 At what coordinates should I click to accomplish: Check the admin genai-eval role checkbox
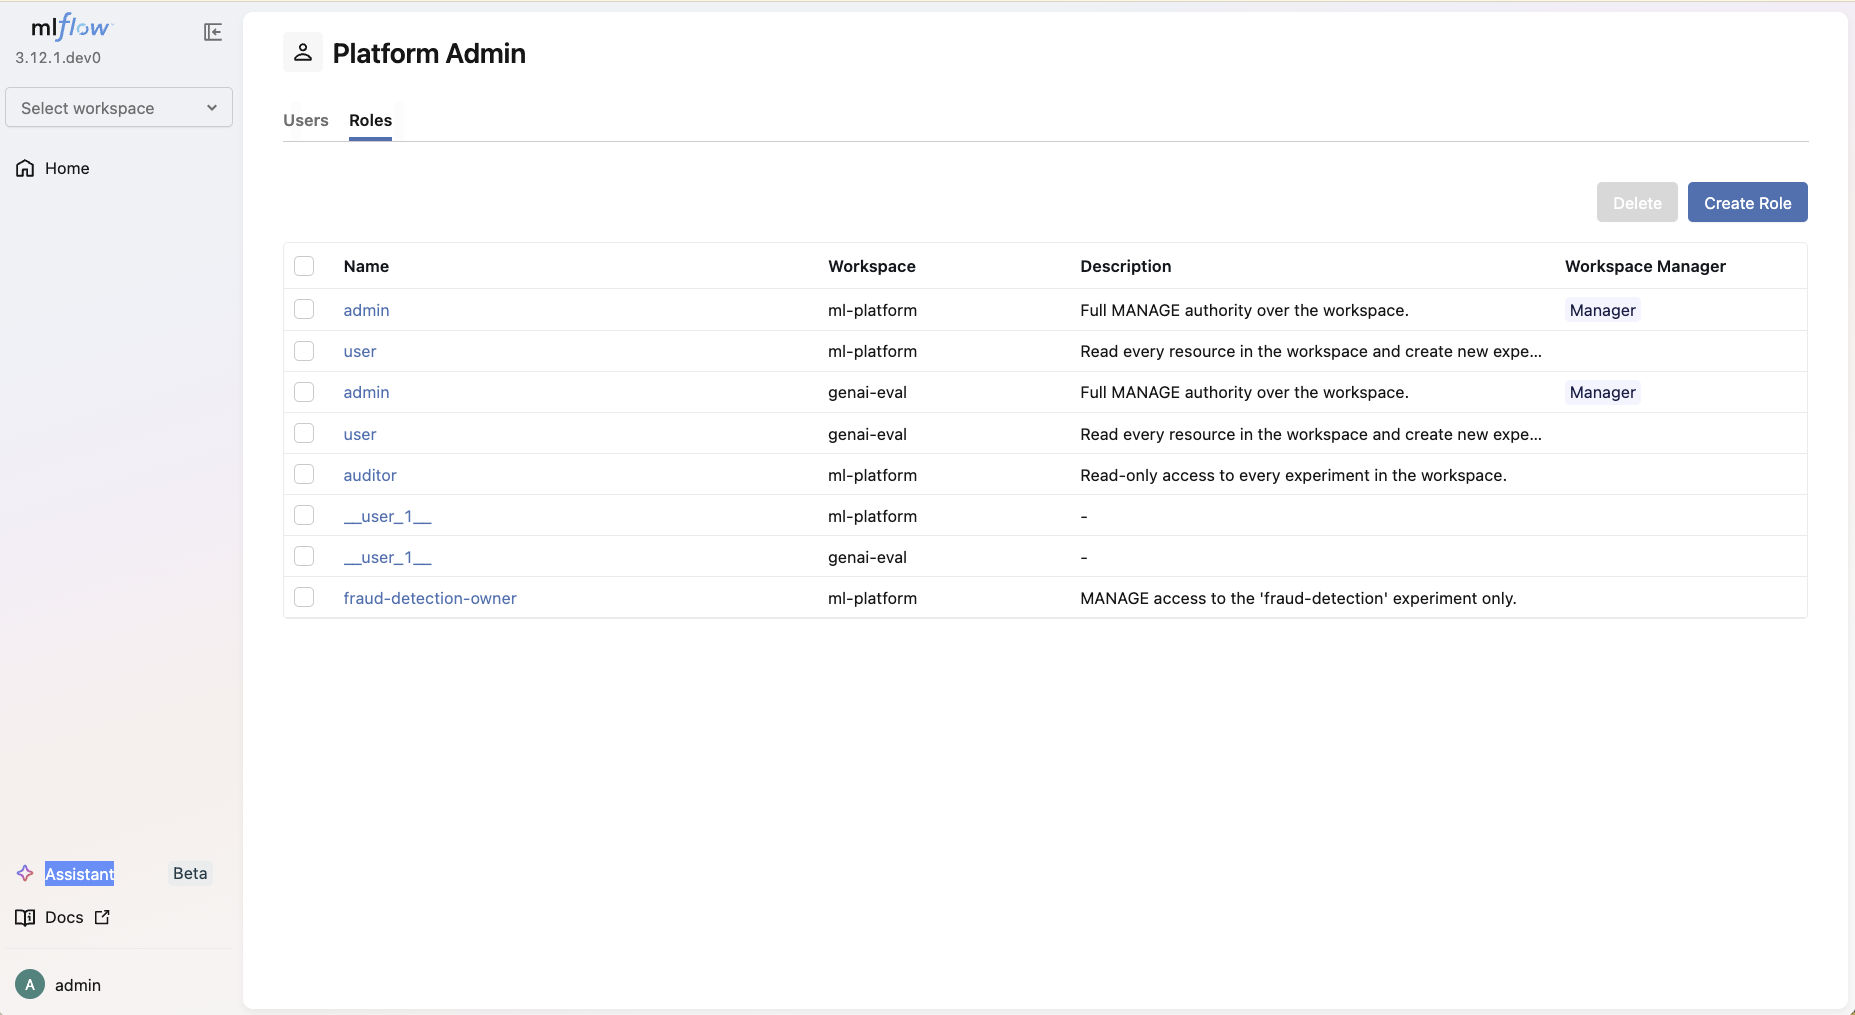pos(304,392)
